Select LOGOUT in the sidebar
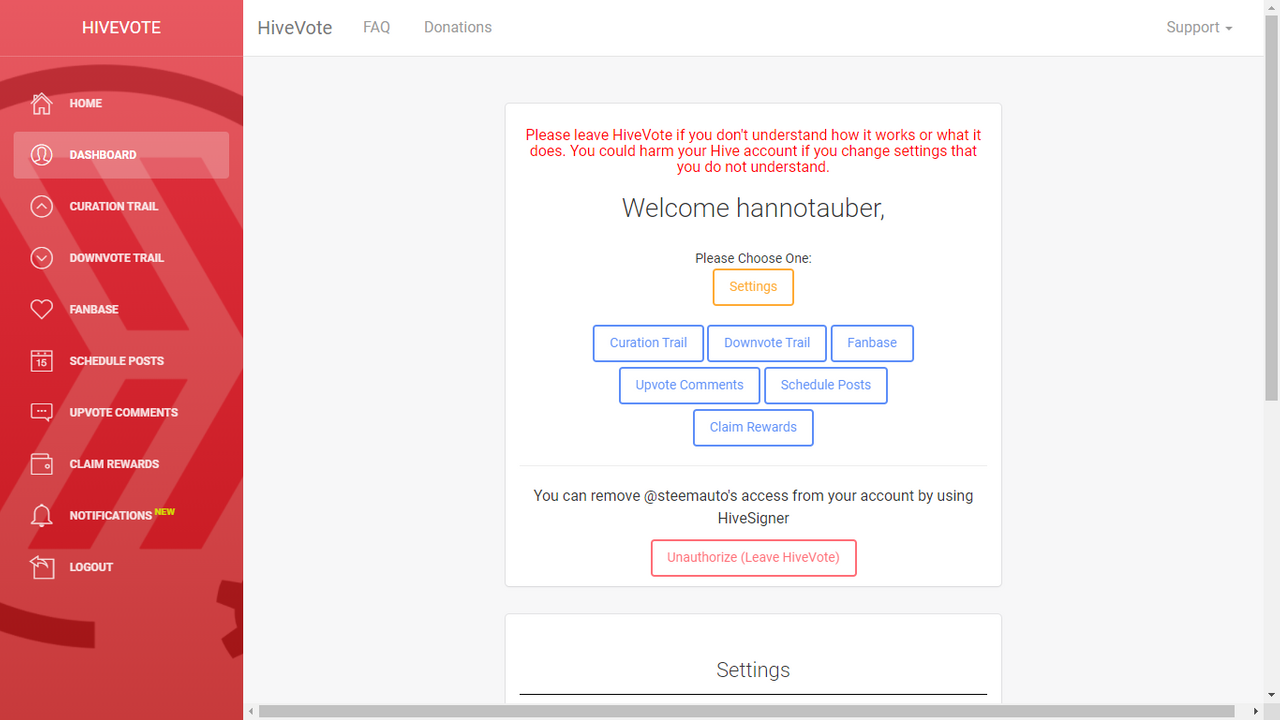 pos(121,567)
